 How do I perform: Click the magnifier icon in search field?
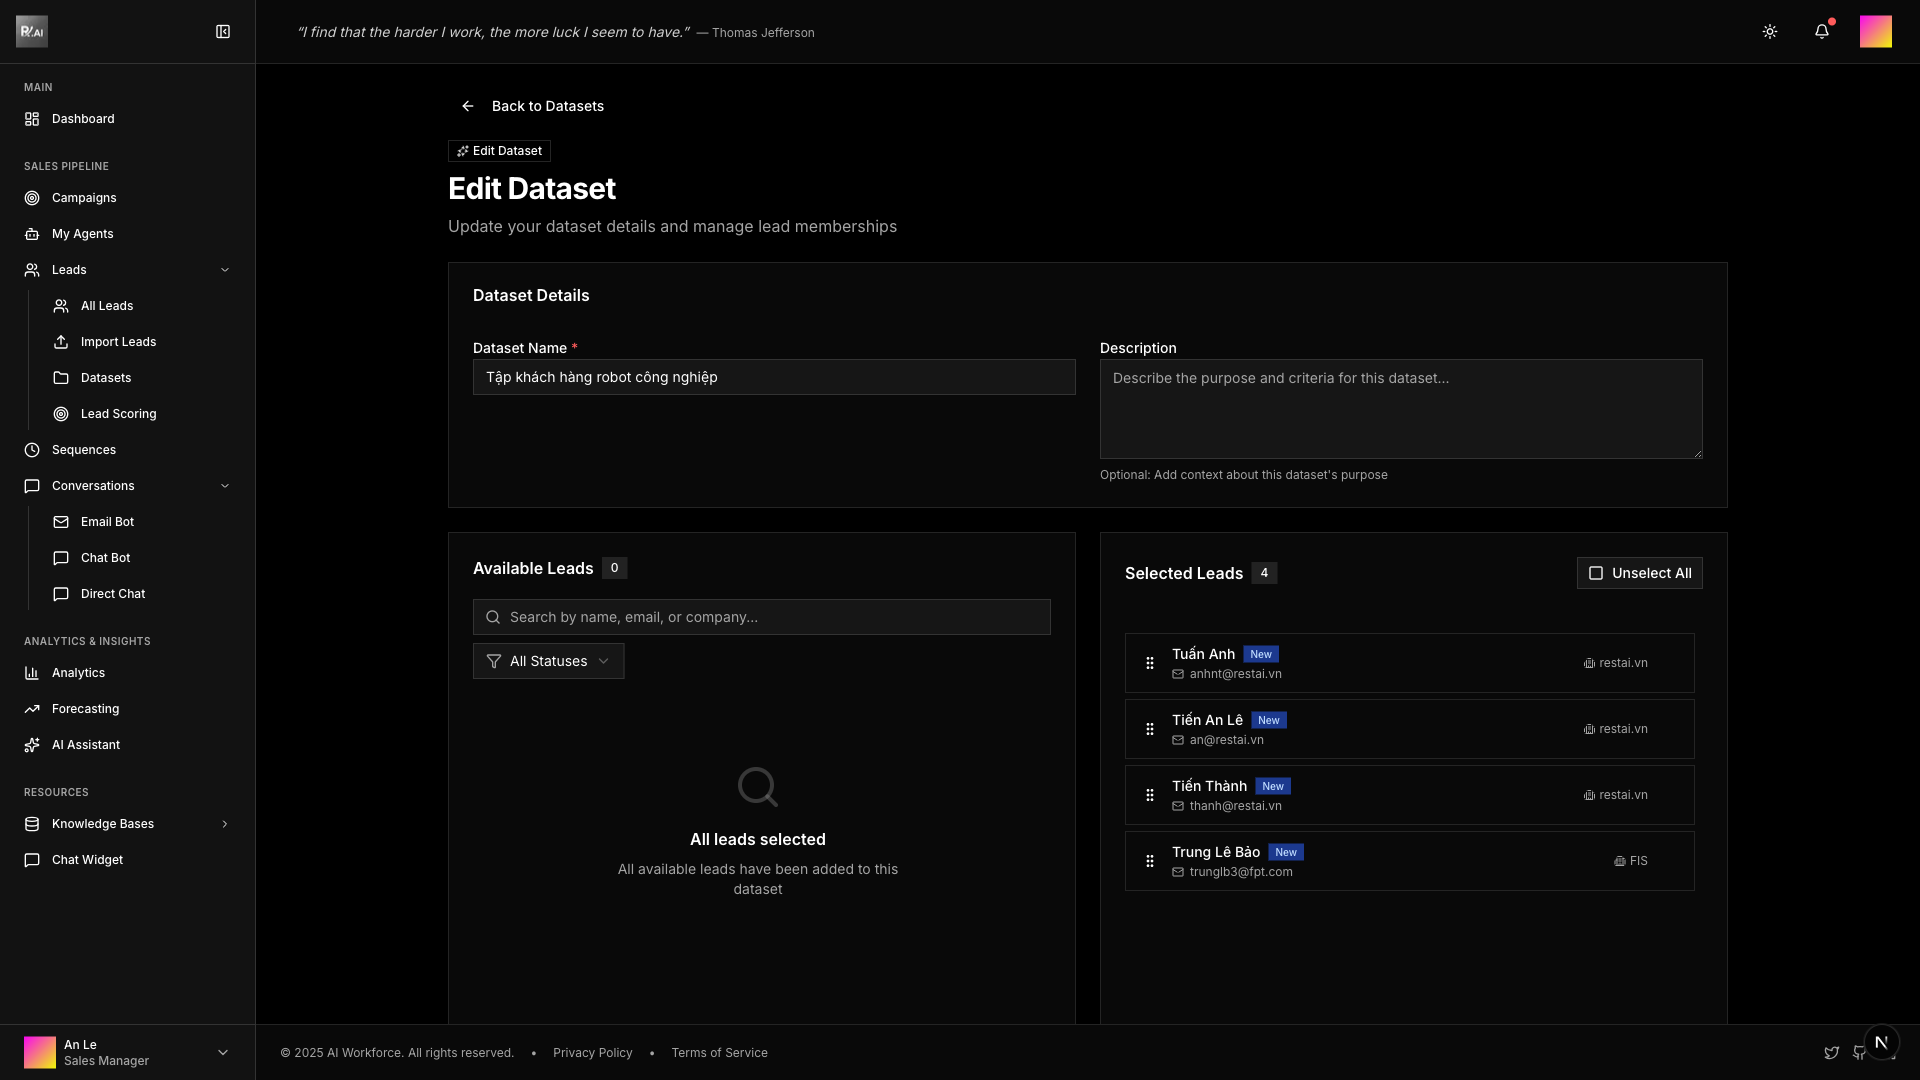(493, 617)
